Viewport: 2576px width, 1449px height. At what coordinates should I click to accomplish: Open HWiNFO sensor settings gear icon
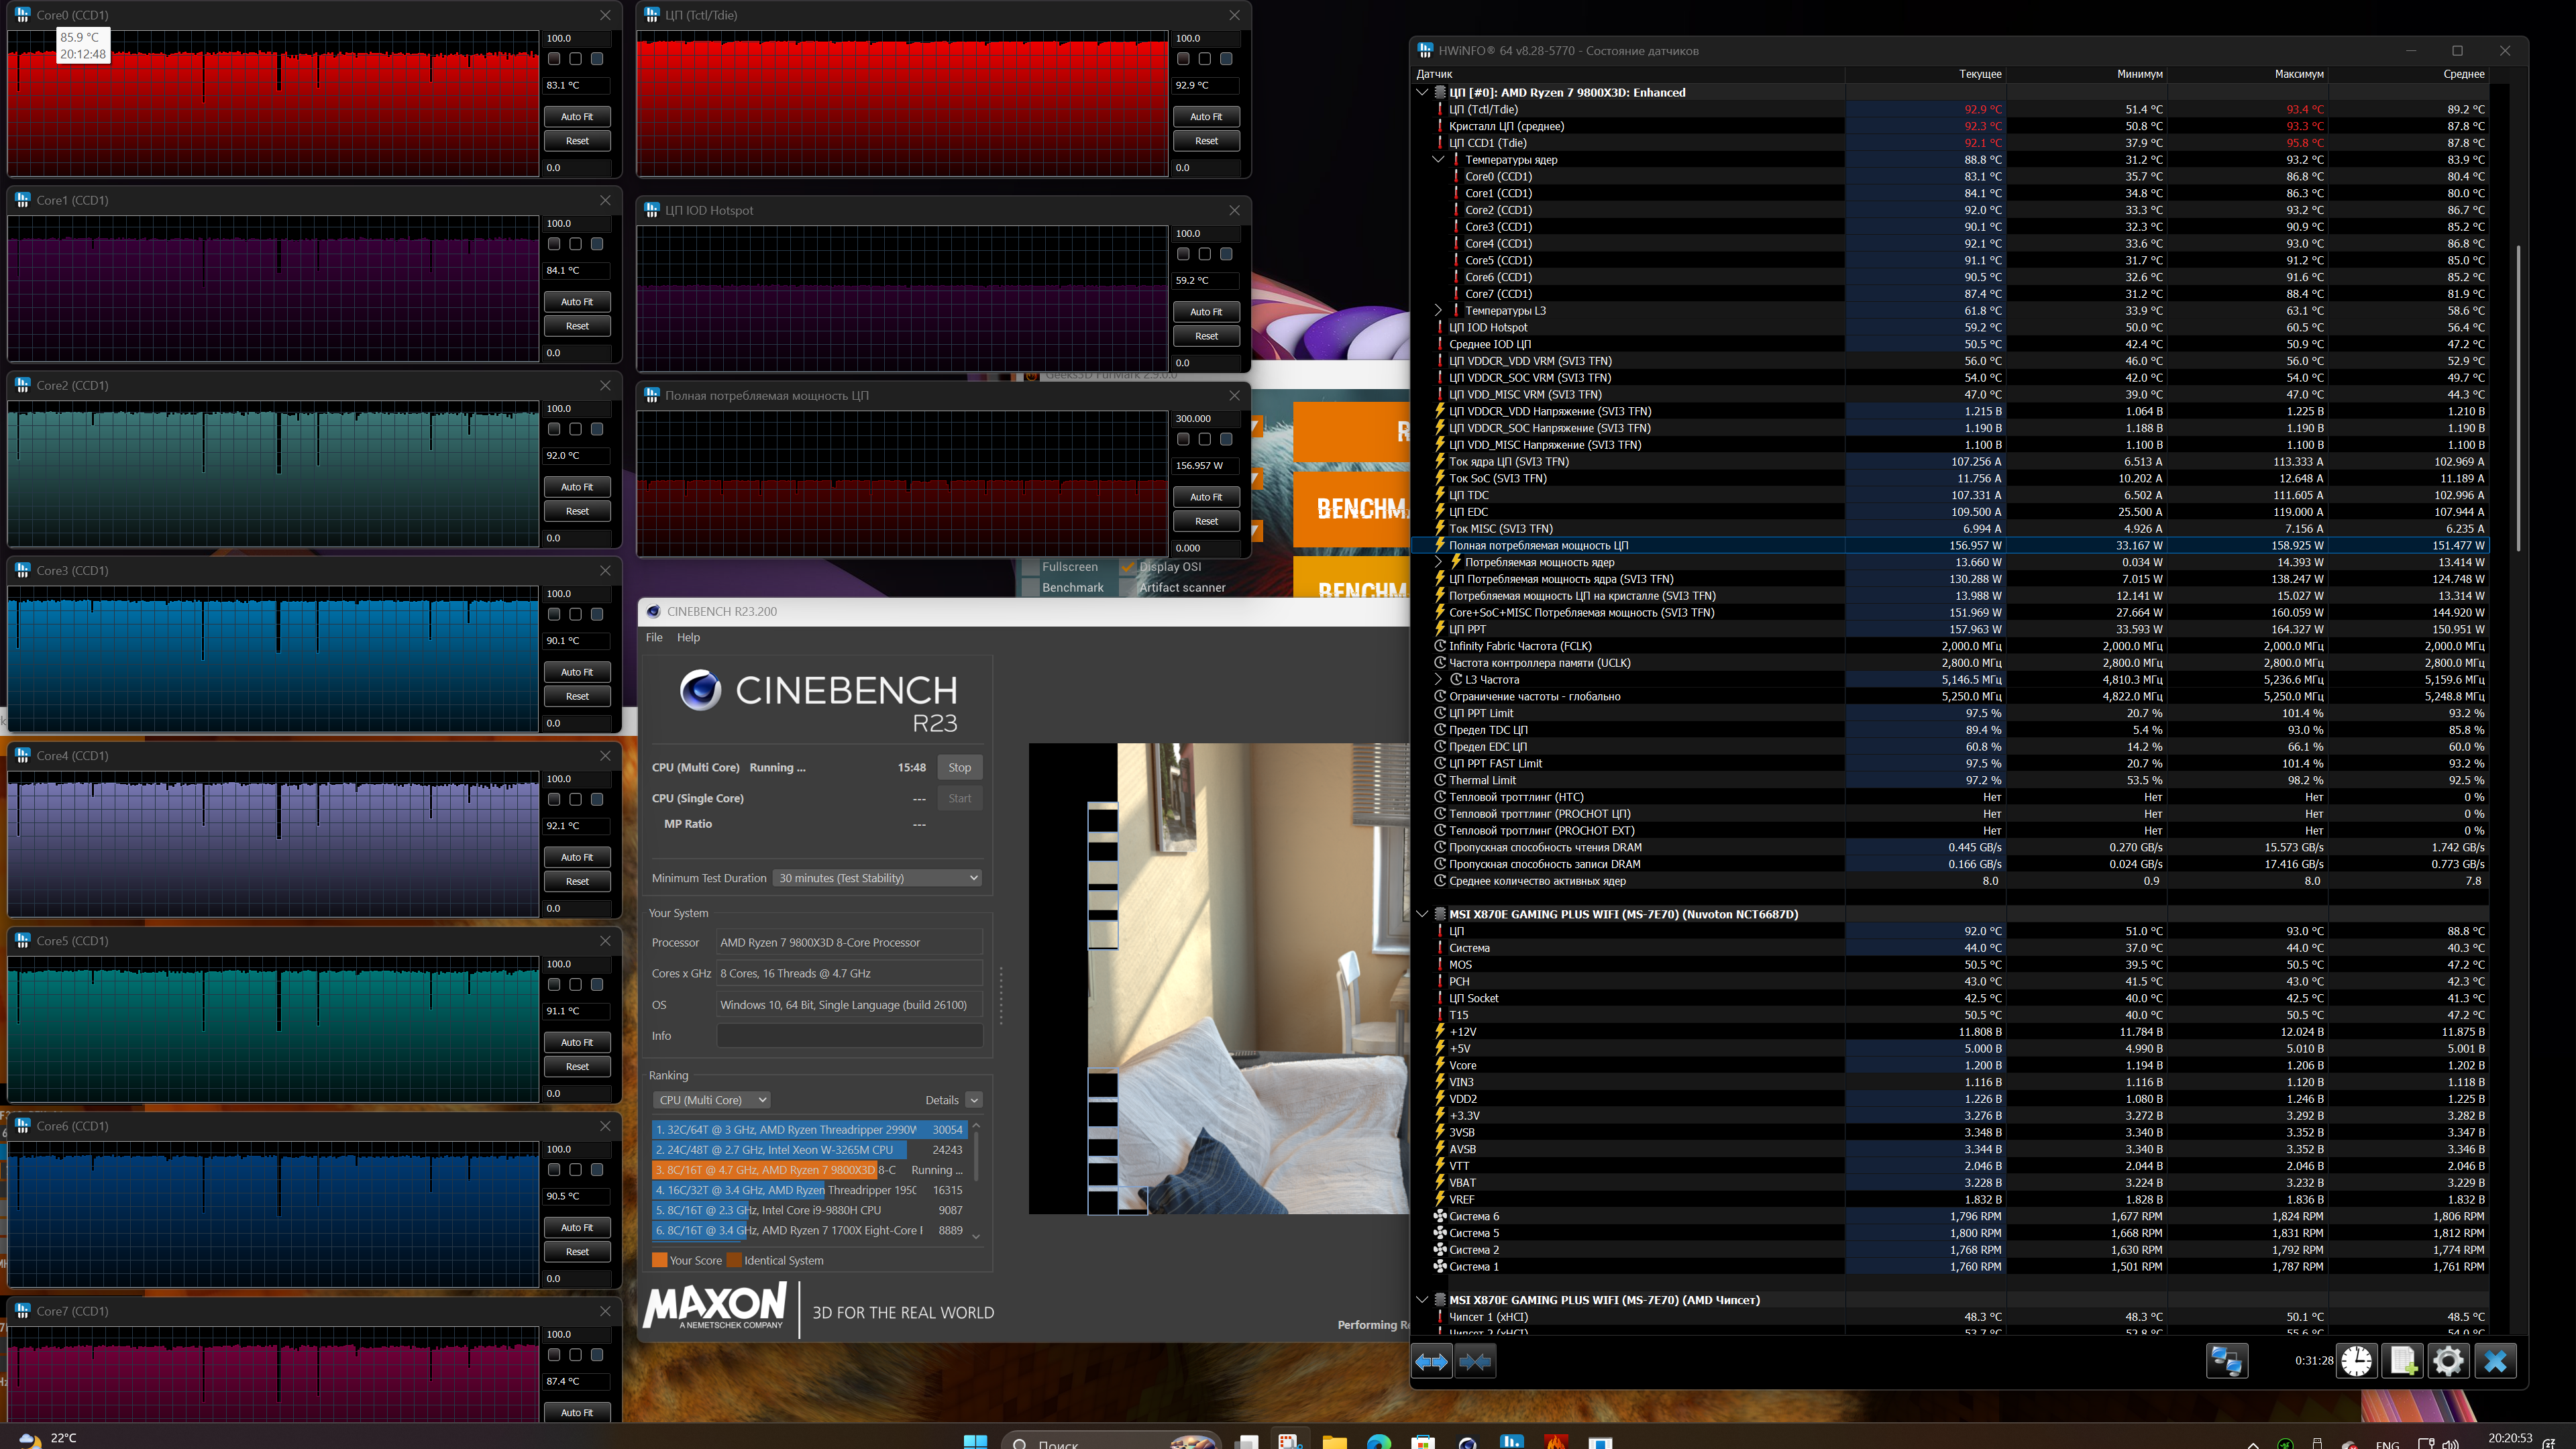pos(2448,1361)
